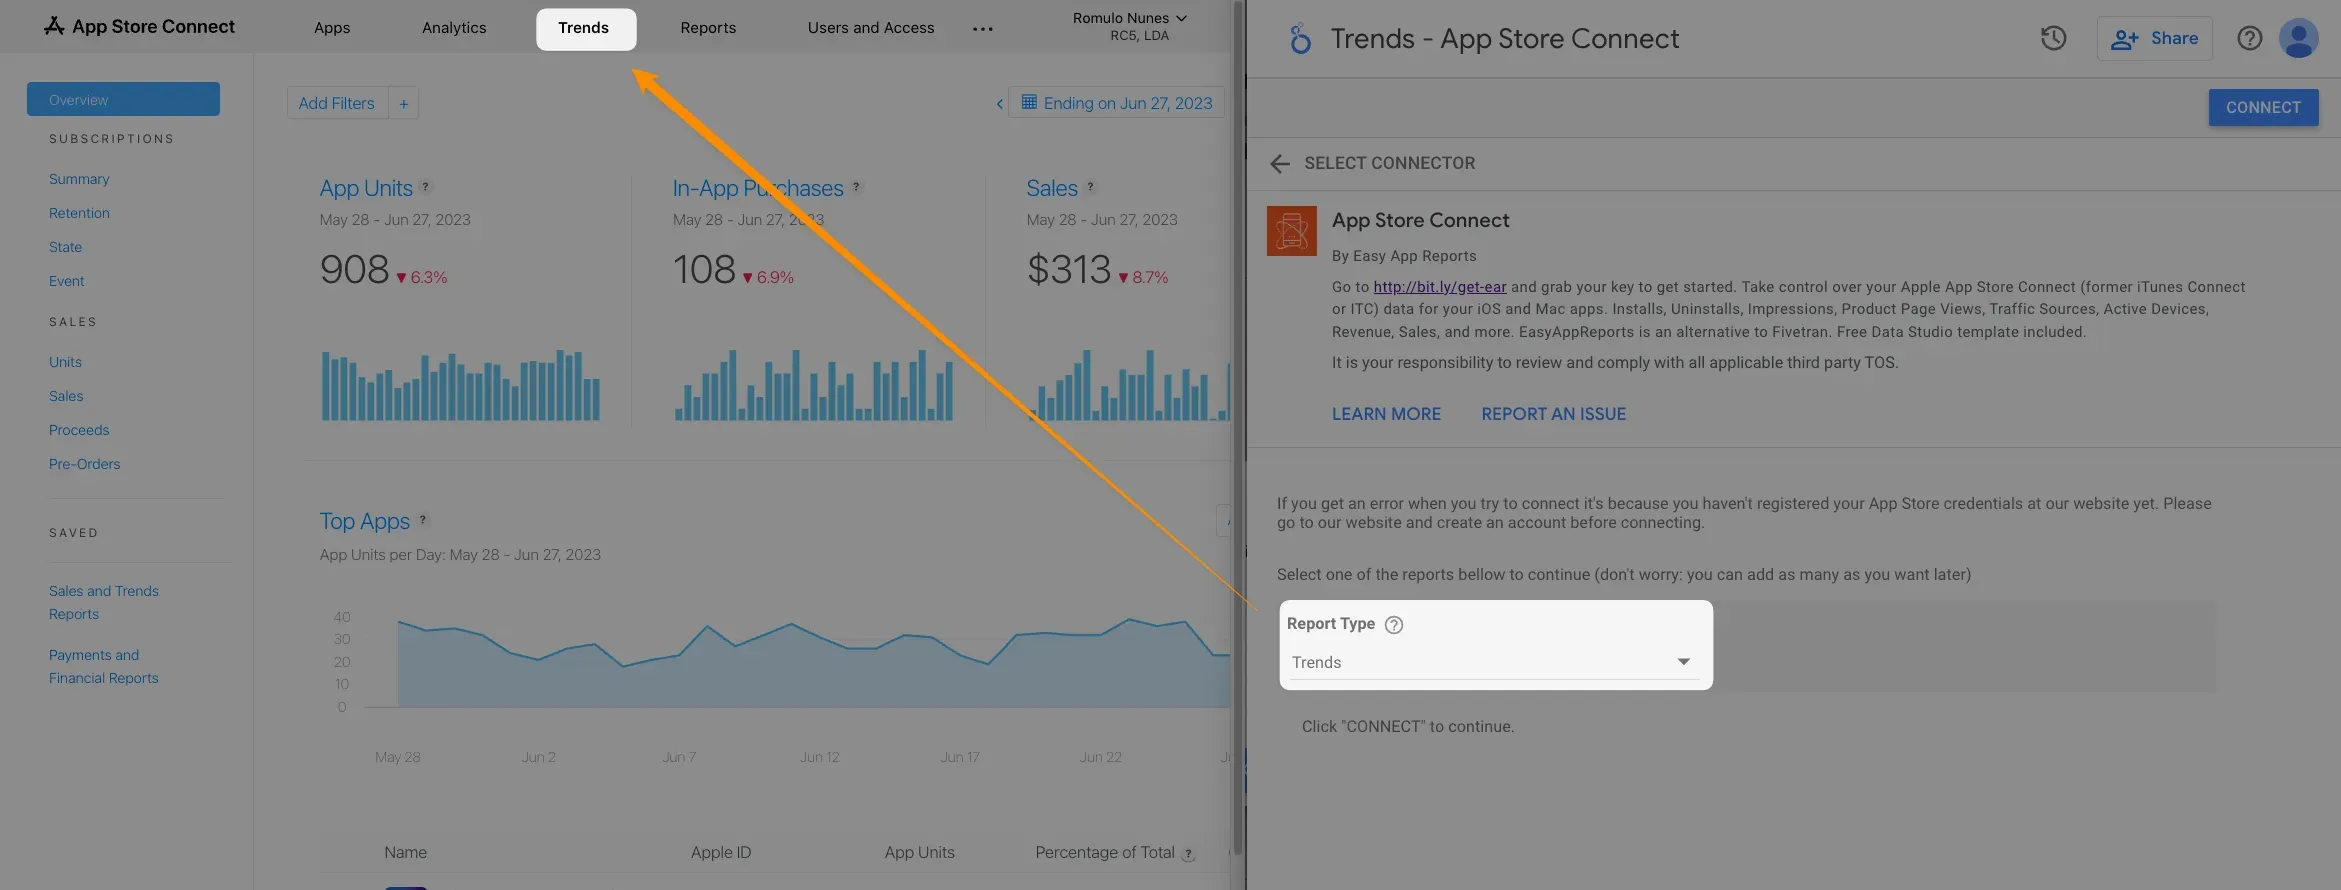
Task: Show help for Percentage of Total column
Action: [x=1188, y=854]
